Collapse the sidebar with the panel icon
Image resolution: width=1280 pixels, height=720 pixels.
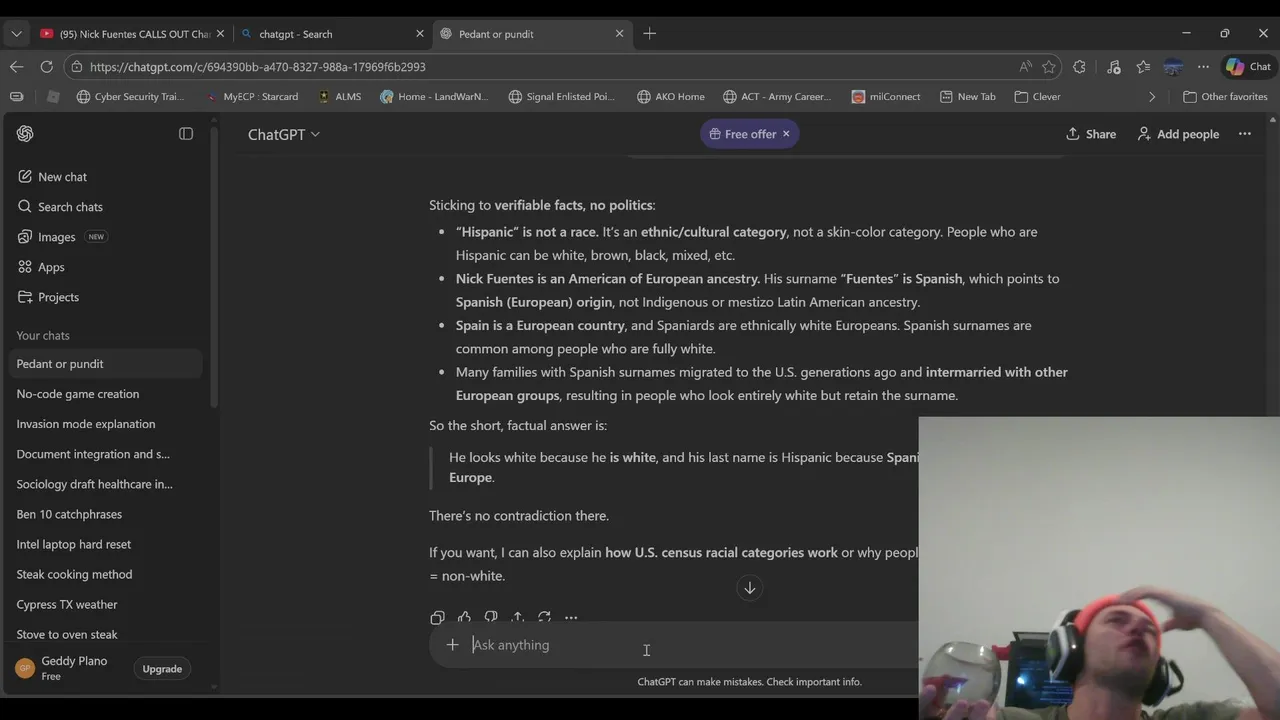[186, 134]
